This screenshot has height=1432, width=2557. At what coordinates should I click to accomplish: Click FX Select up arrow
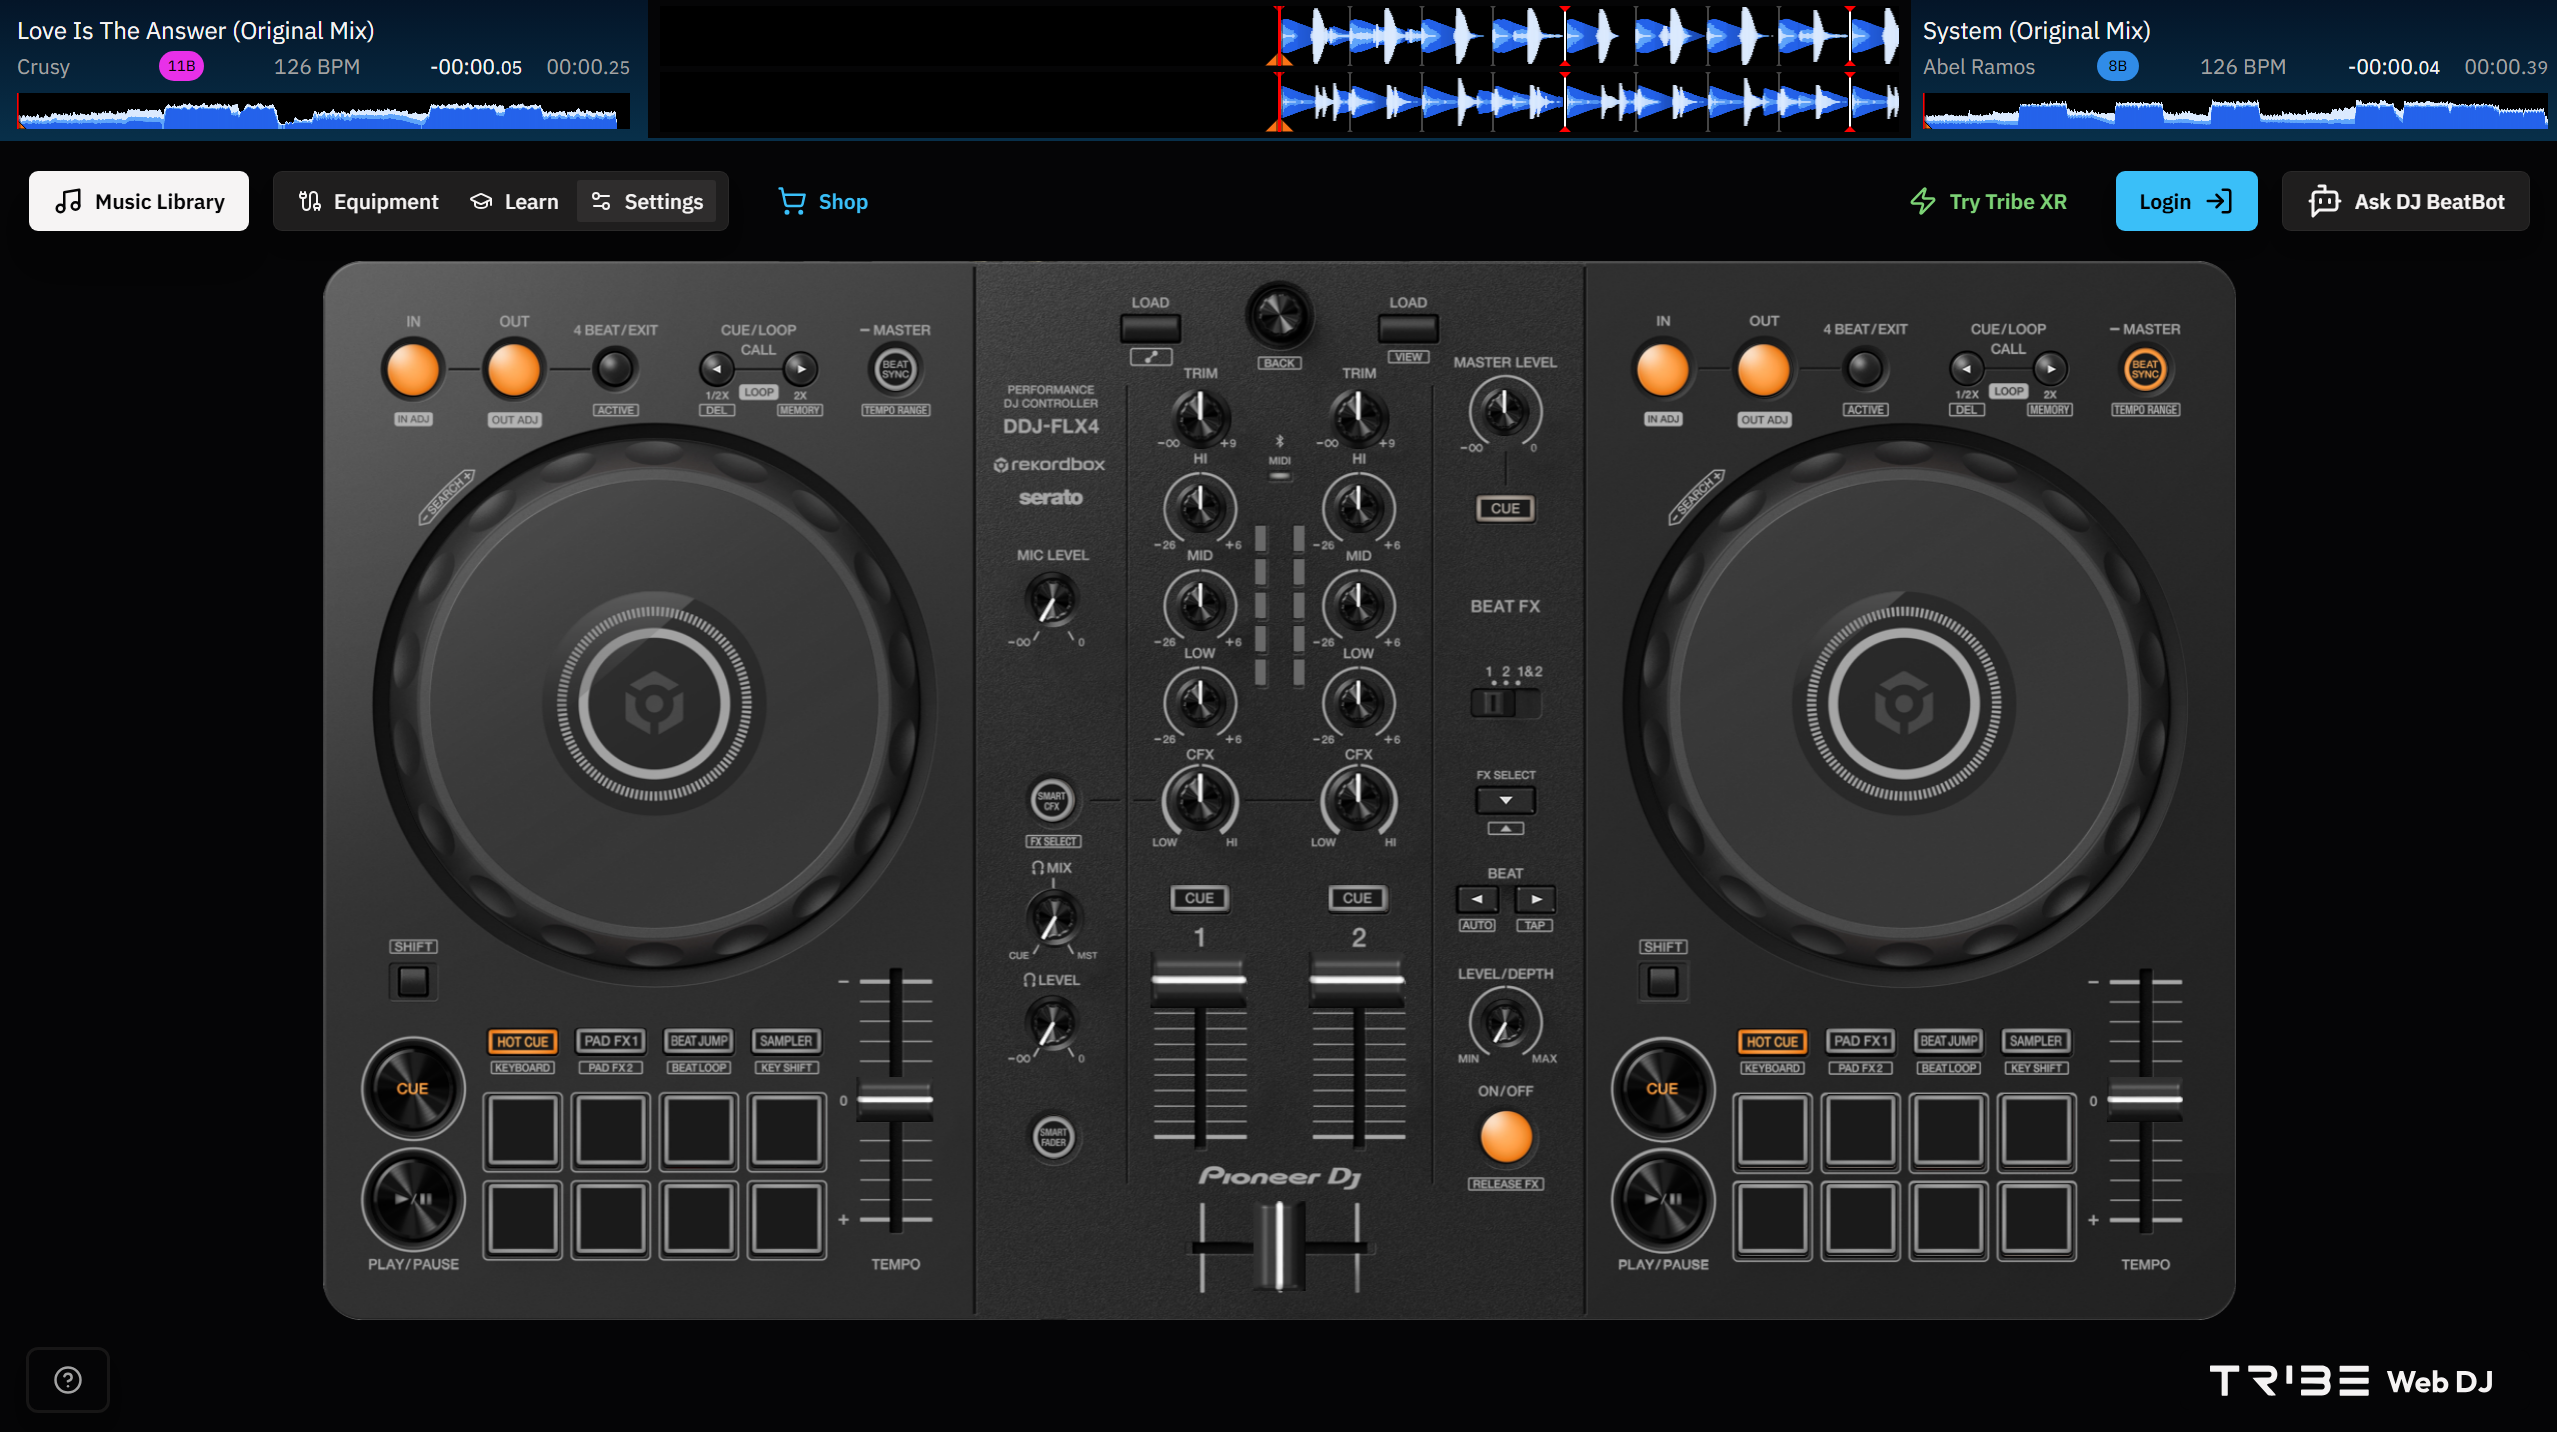[1505, 828]
